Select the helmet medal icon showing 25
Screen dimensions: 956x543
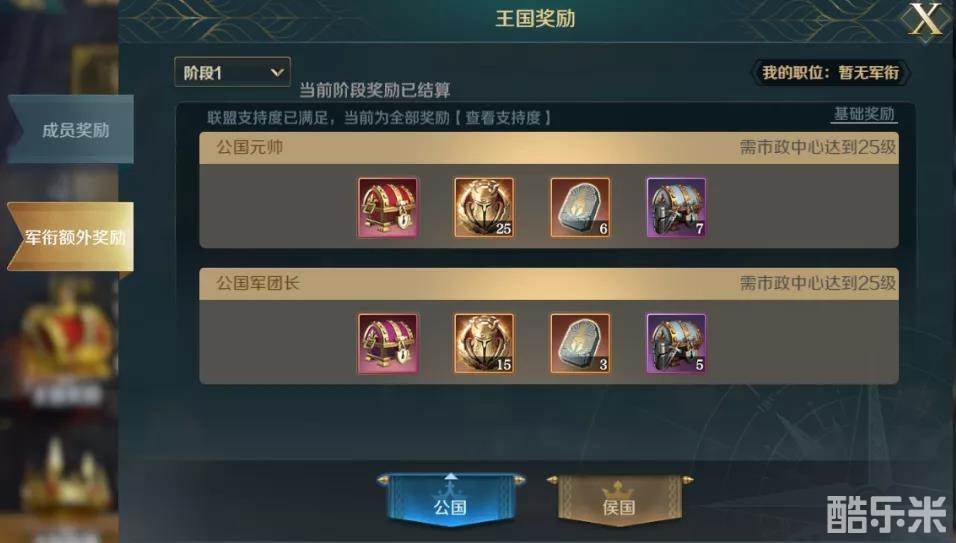(x=484, y=207)
